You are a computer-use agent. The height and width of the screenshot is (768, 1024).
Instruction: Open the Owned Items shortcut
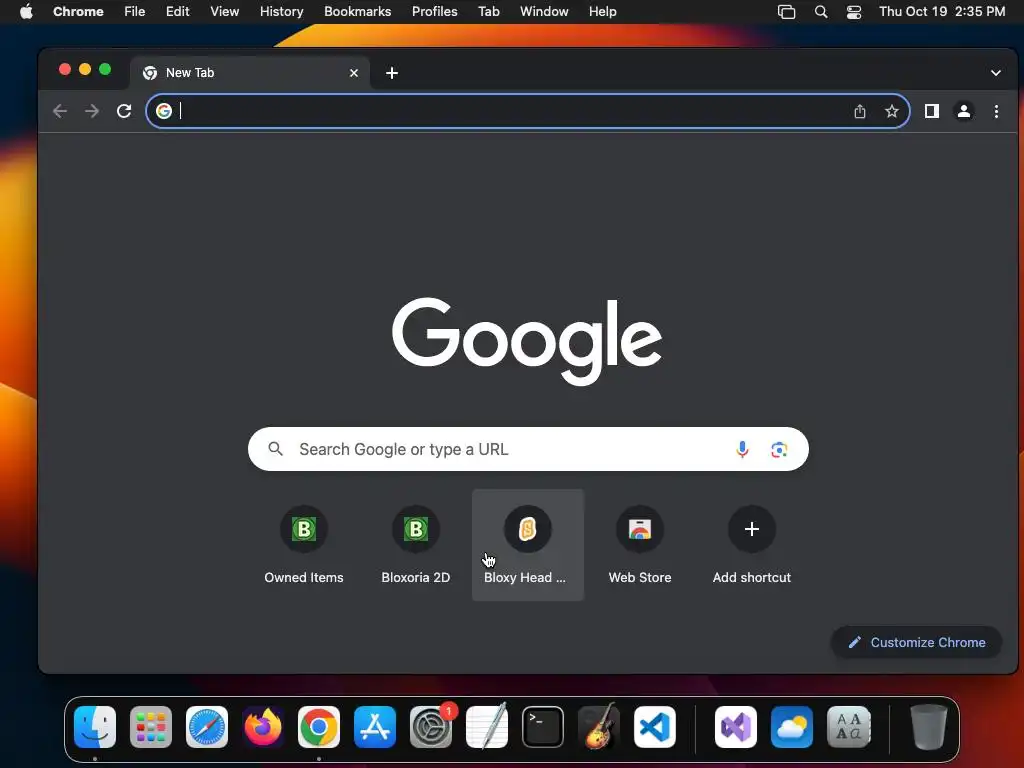point(304,545)
